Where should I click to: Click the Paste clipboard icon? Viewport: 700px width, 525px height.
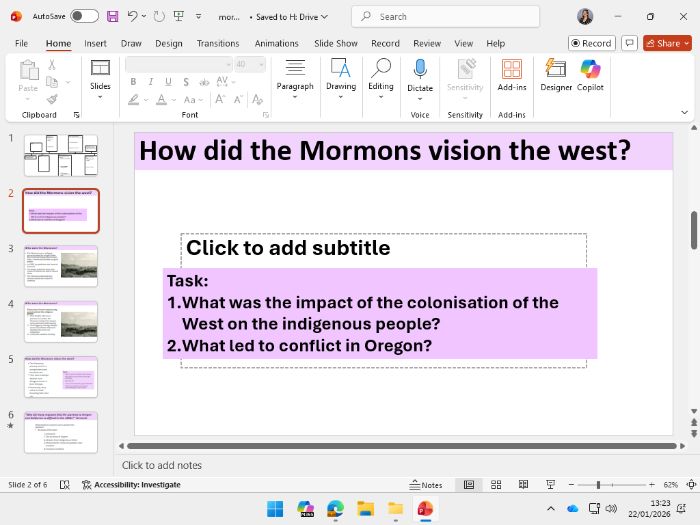tap(29, 70)
